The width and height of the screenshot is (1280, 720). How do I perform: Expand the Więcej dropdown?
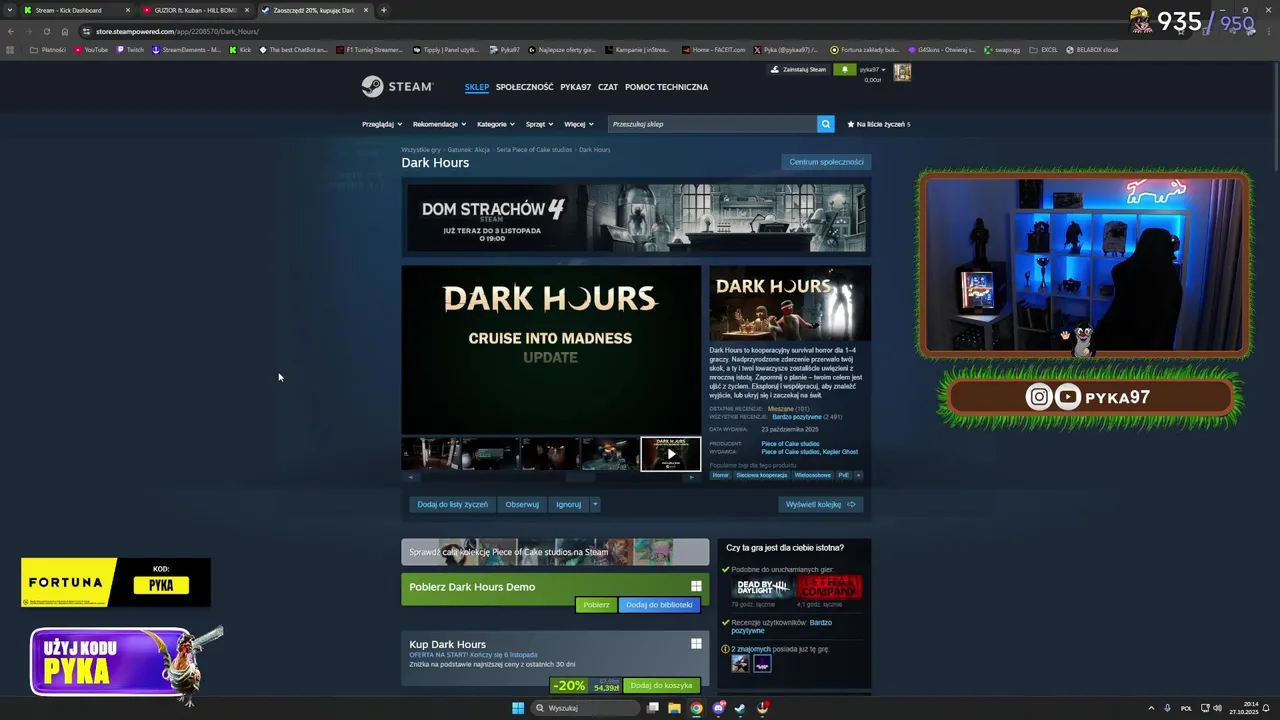click(578, 124)
